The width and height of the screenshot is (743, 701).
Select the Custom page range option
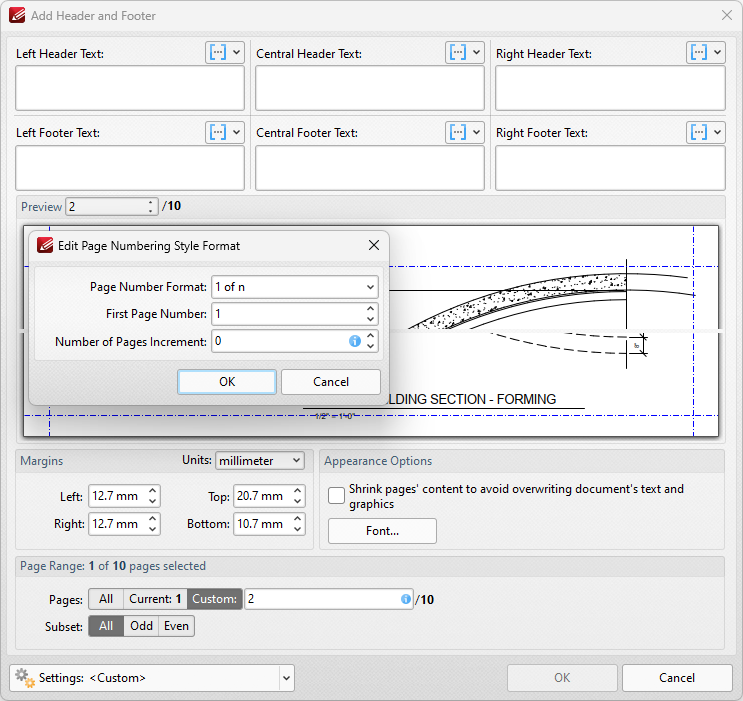click(x=215, y=599)
